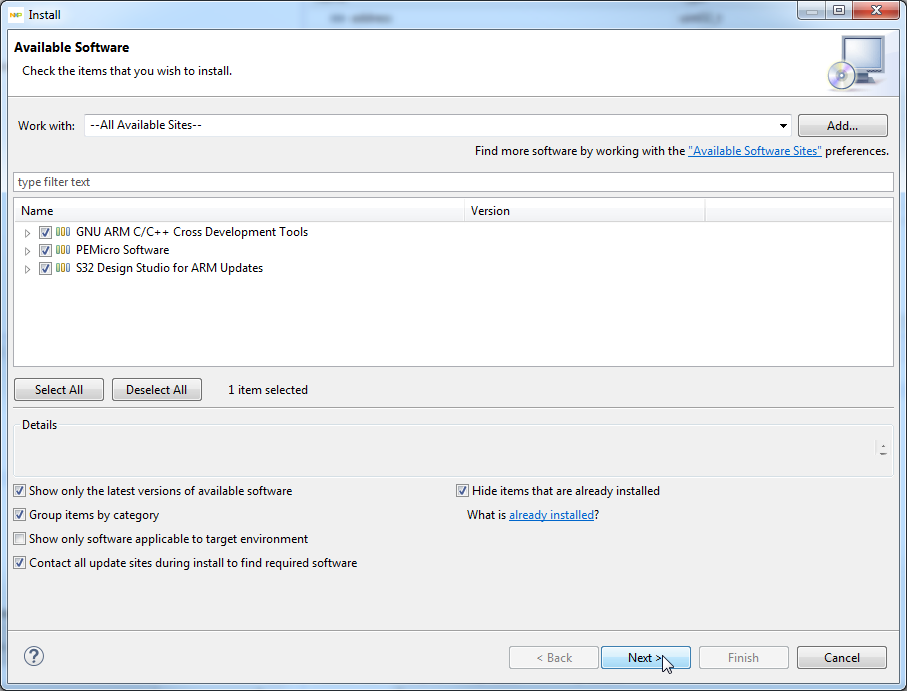Click the PEMicro Software category icon
The image size is (907, 691).
coord(63,250)
